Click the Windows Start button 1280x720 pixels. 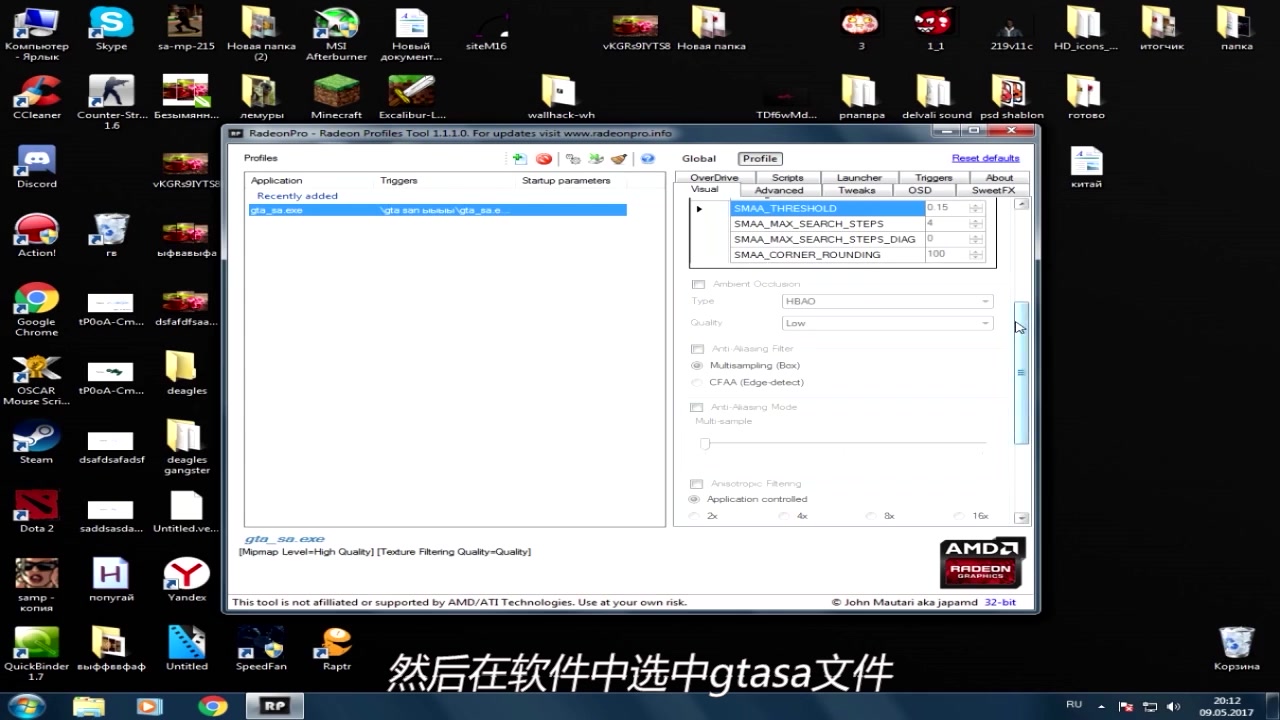click(25, 706)
